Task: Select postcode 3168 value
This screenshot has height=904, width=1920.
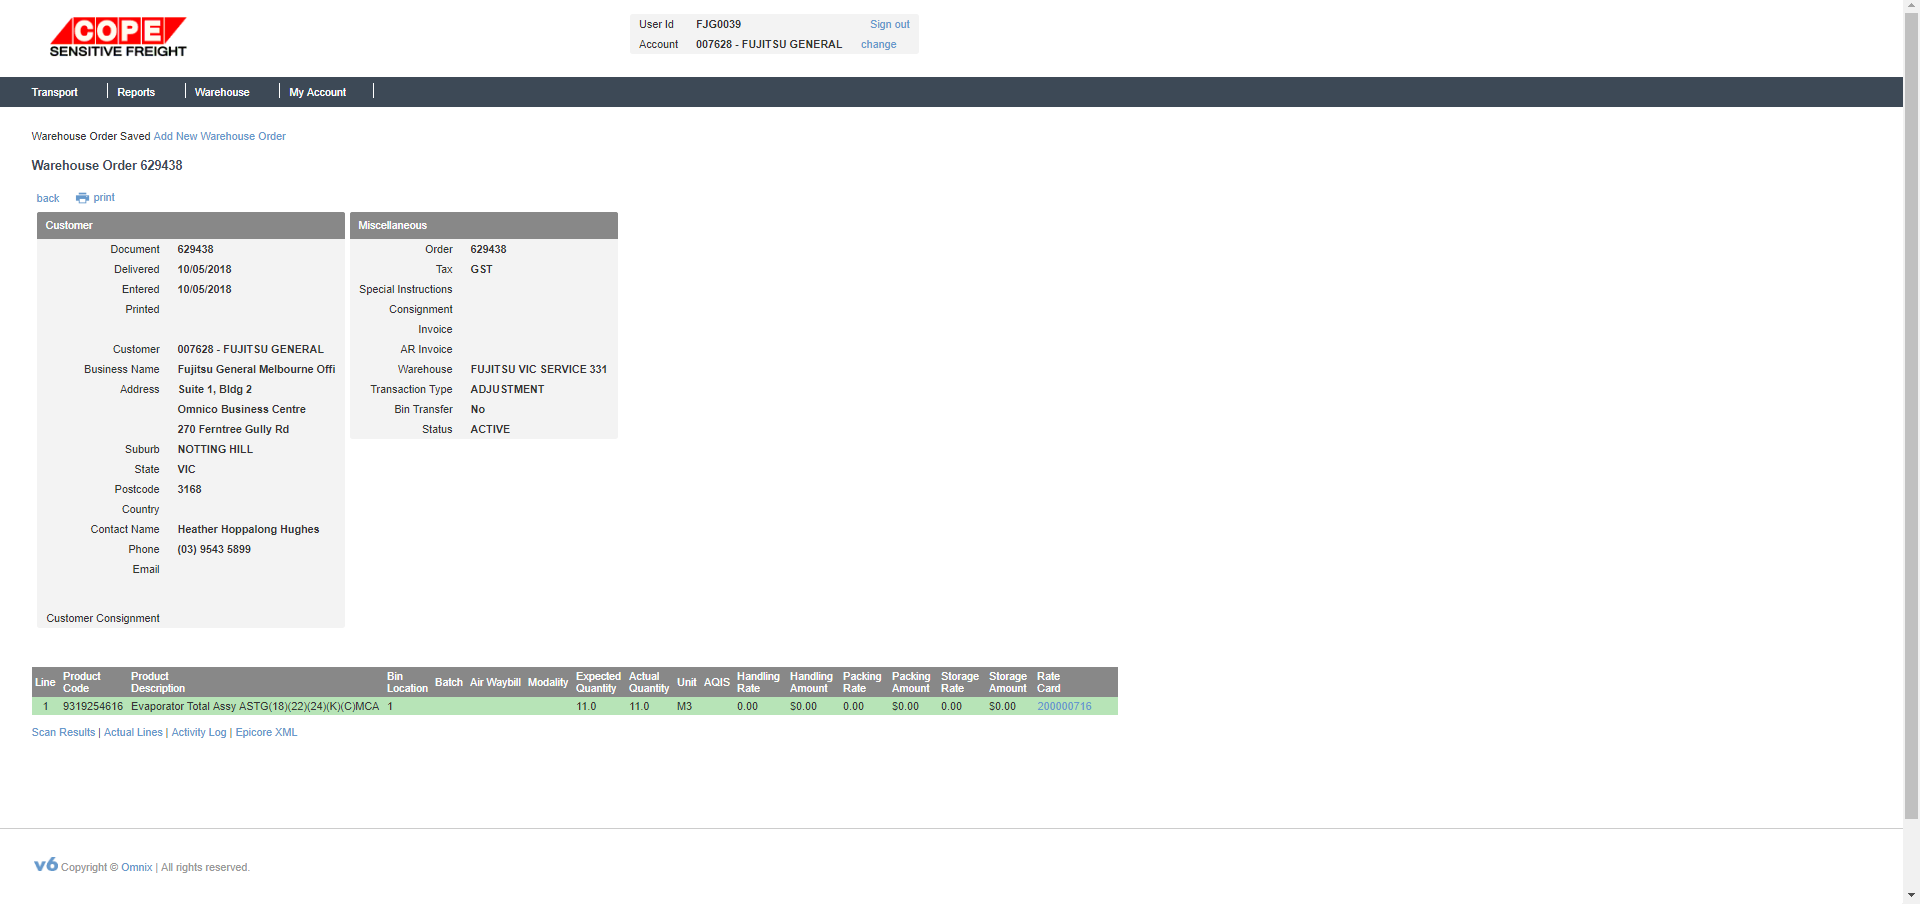Action: [x=189, y=489]
